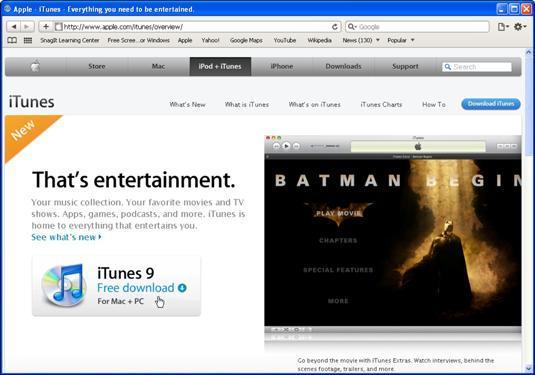535x375 pixels.
Task: Open the iPhone navigation tab
Action: point(282,67)
